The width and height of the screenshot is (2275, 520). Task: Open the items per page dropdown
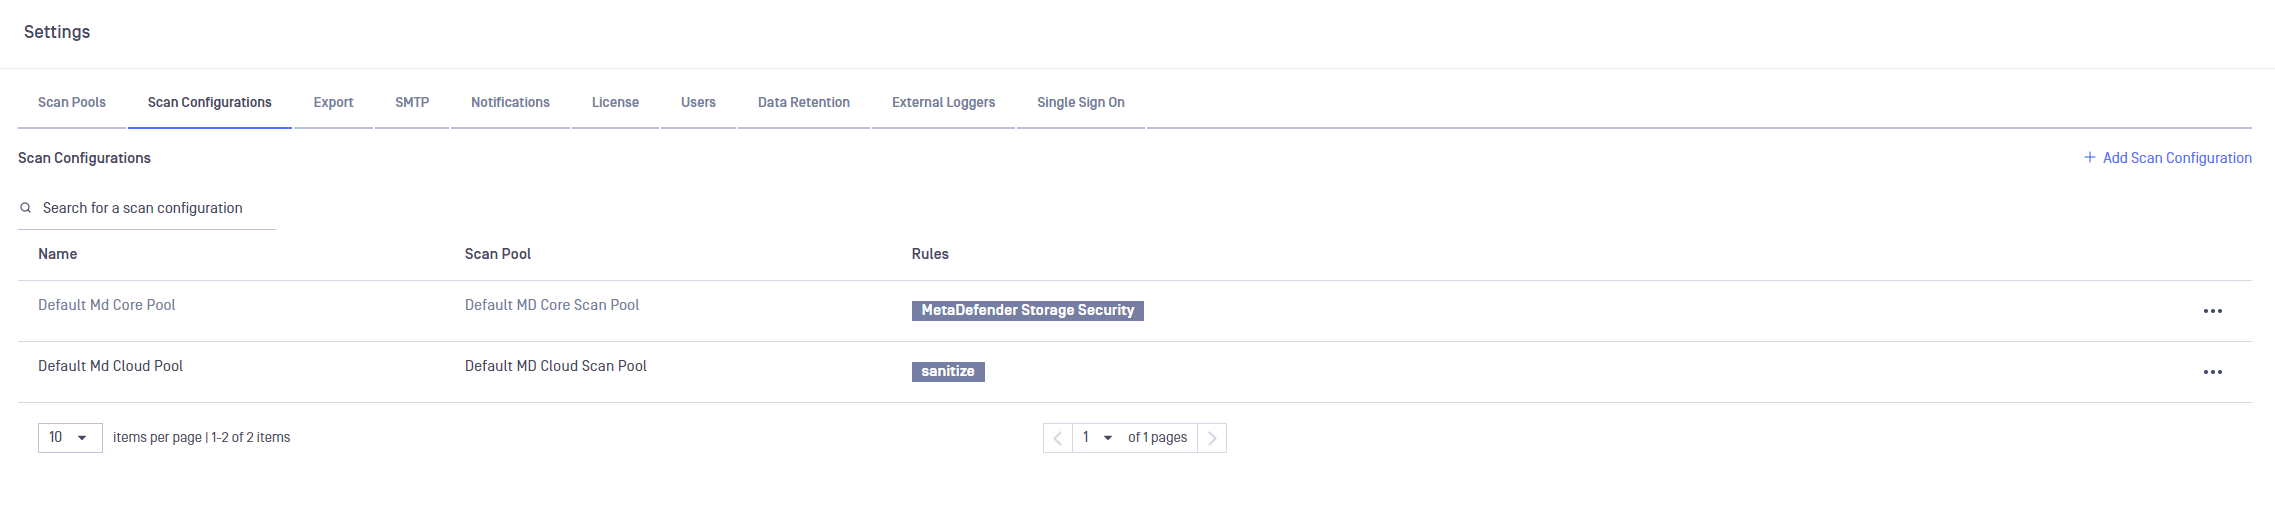(x=70, y=438)
